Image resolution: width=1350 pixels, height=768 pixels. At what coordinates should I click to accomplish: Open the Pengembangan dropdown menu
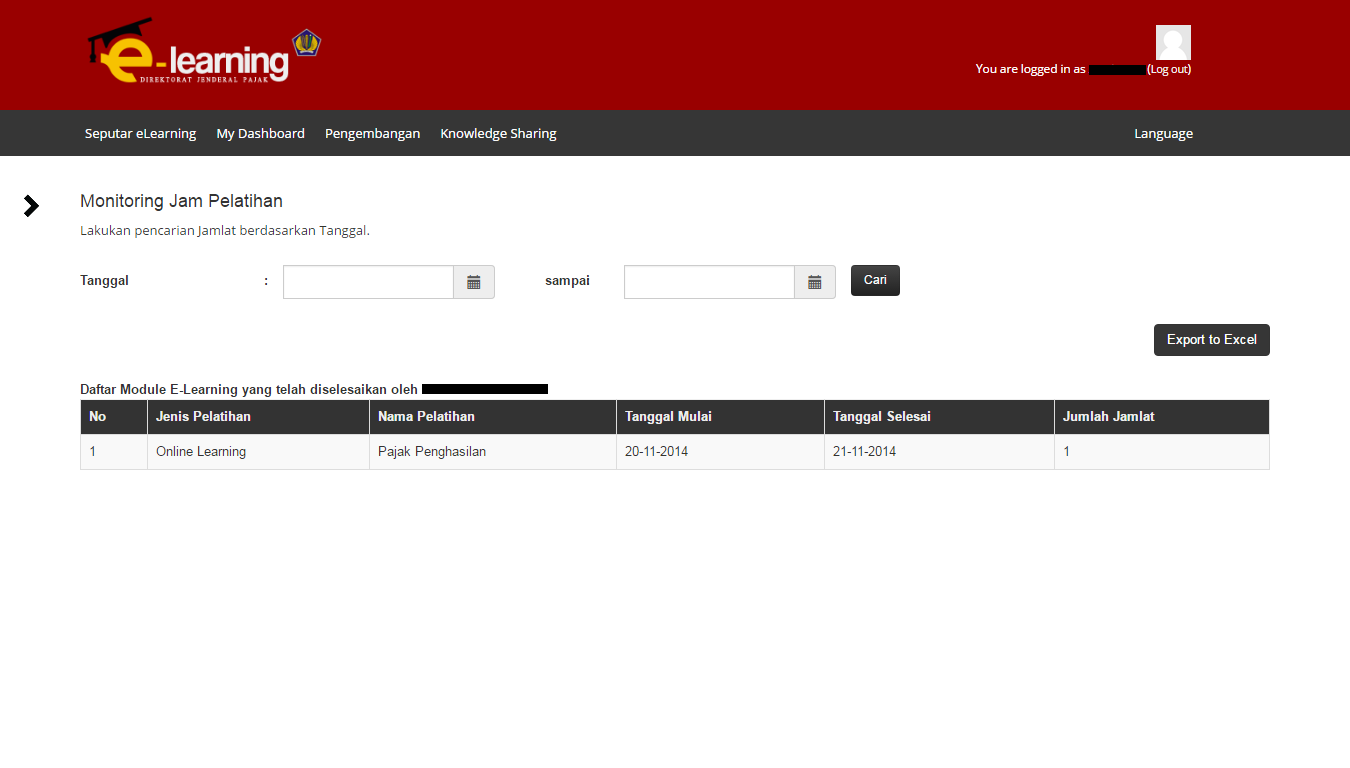pos(372,132)
